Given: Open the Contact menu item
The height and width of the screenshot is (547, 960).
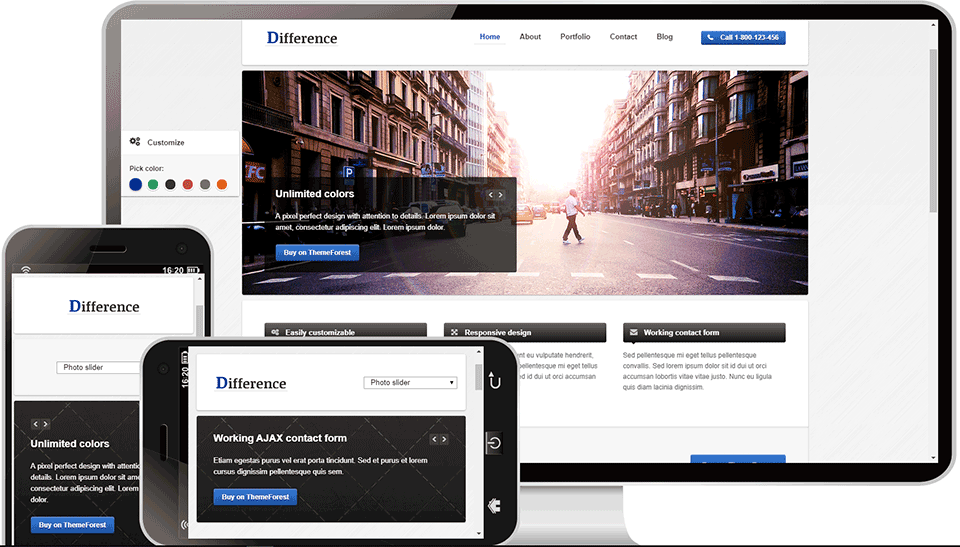Looking at the screenshot, I should [x=623, y=37].
